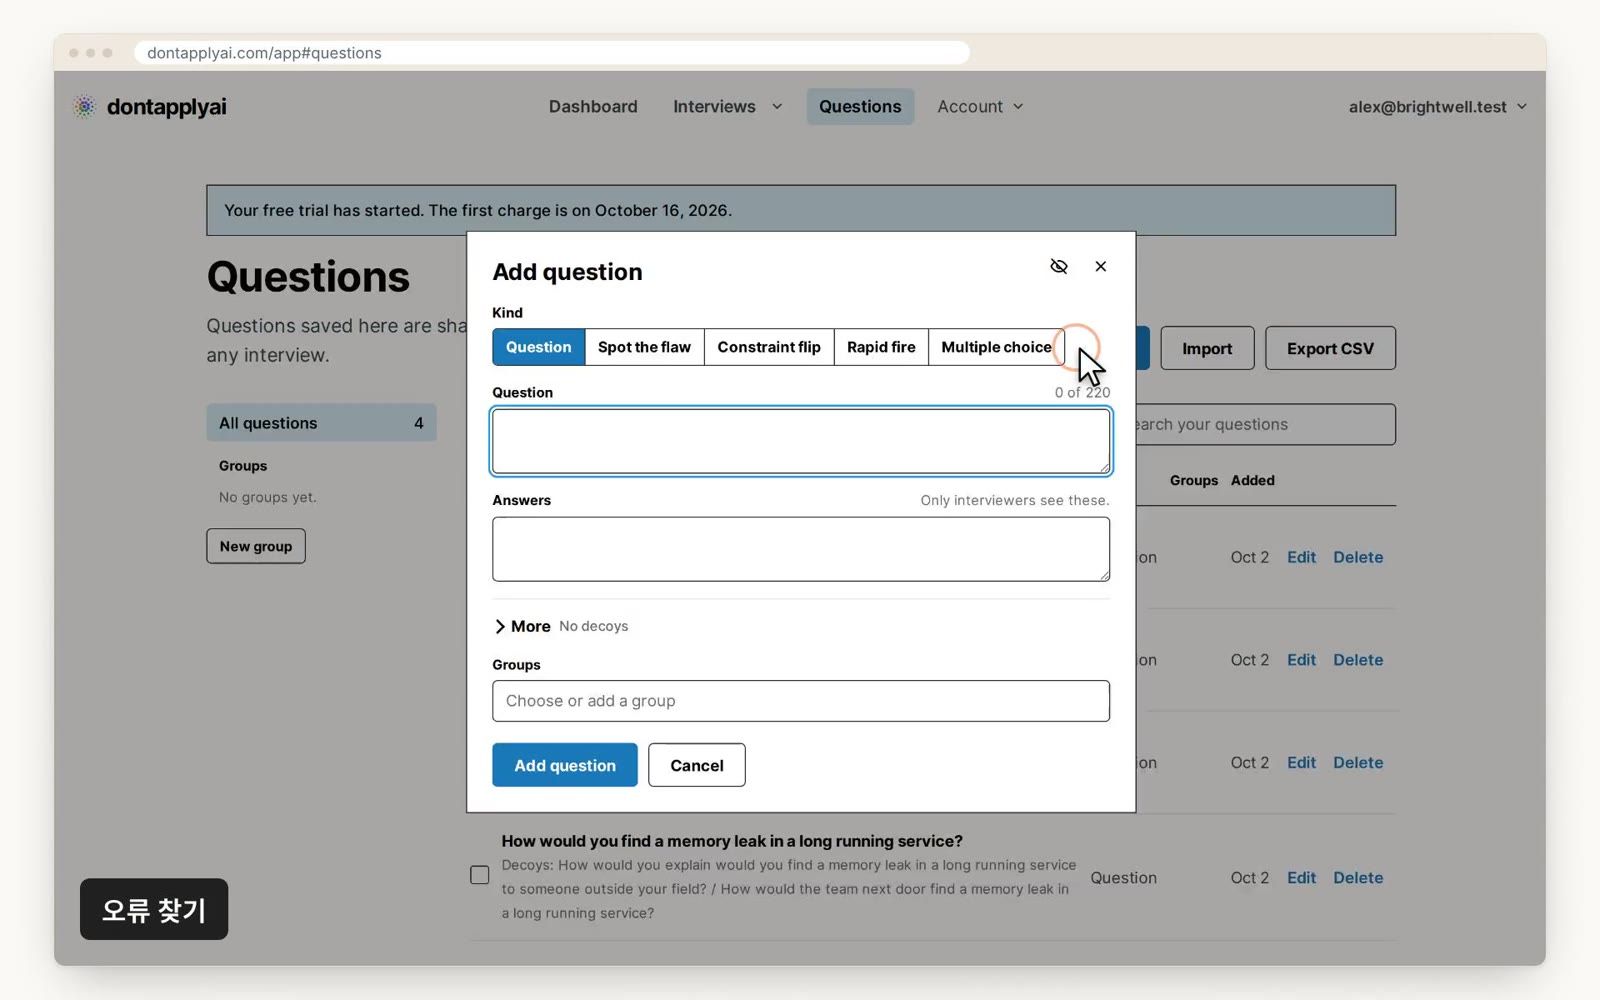Click the Added column header
Screen dimensions: 1600x1000
coord(1253,480)
